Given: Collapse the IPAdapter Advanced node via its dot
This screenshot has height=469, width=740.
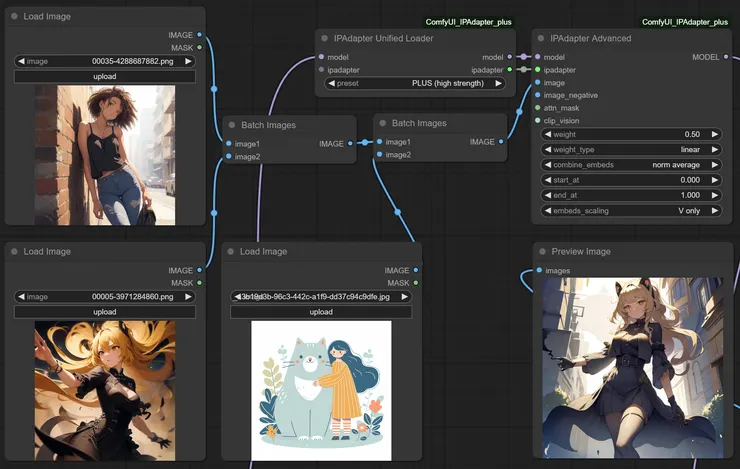Looking at the screenshot, I should (541, 38).
